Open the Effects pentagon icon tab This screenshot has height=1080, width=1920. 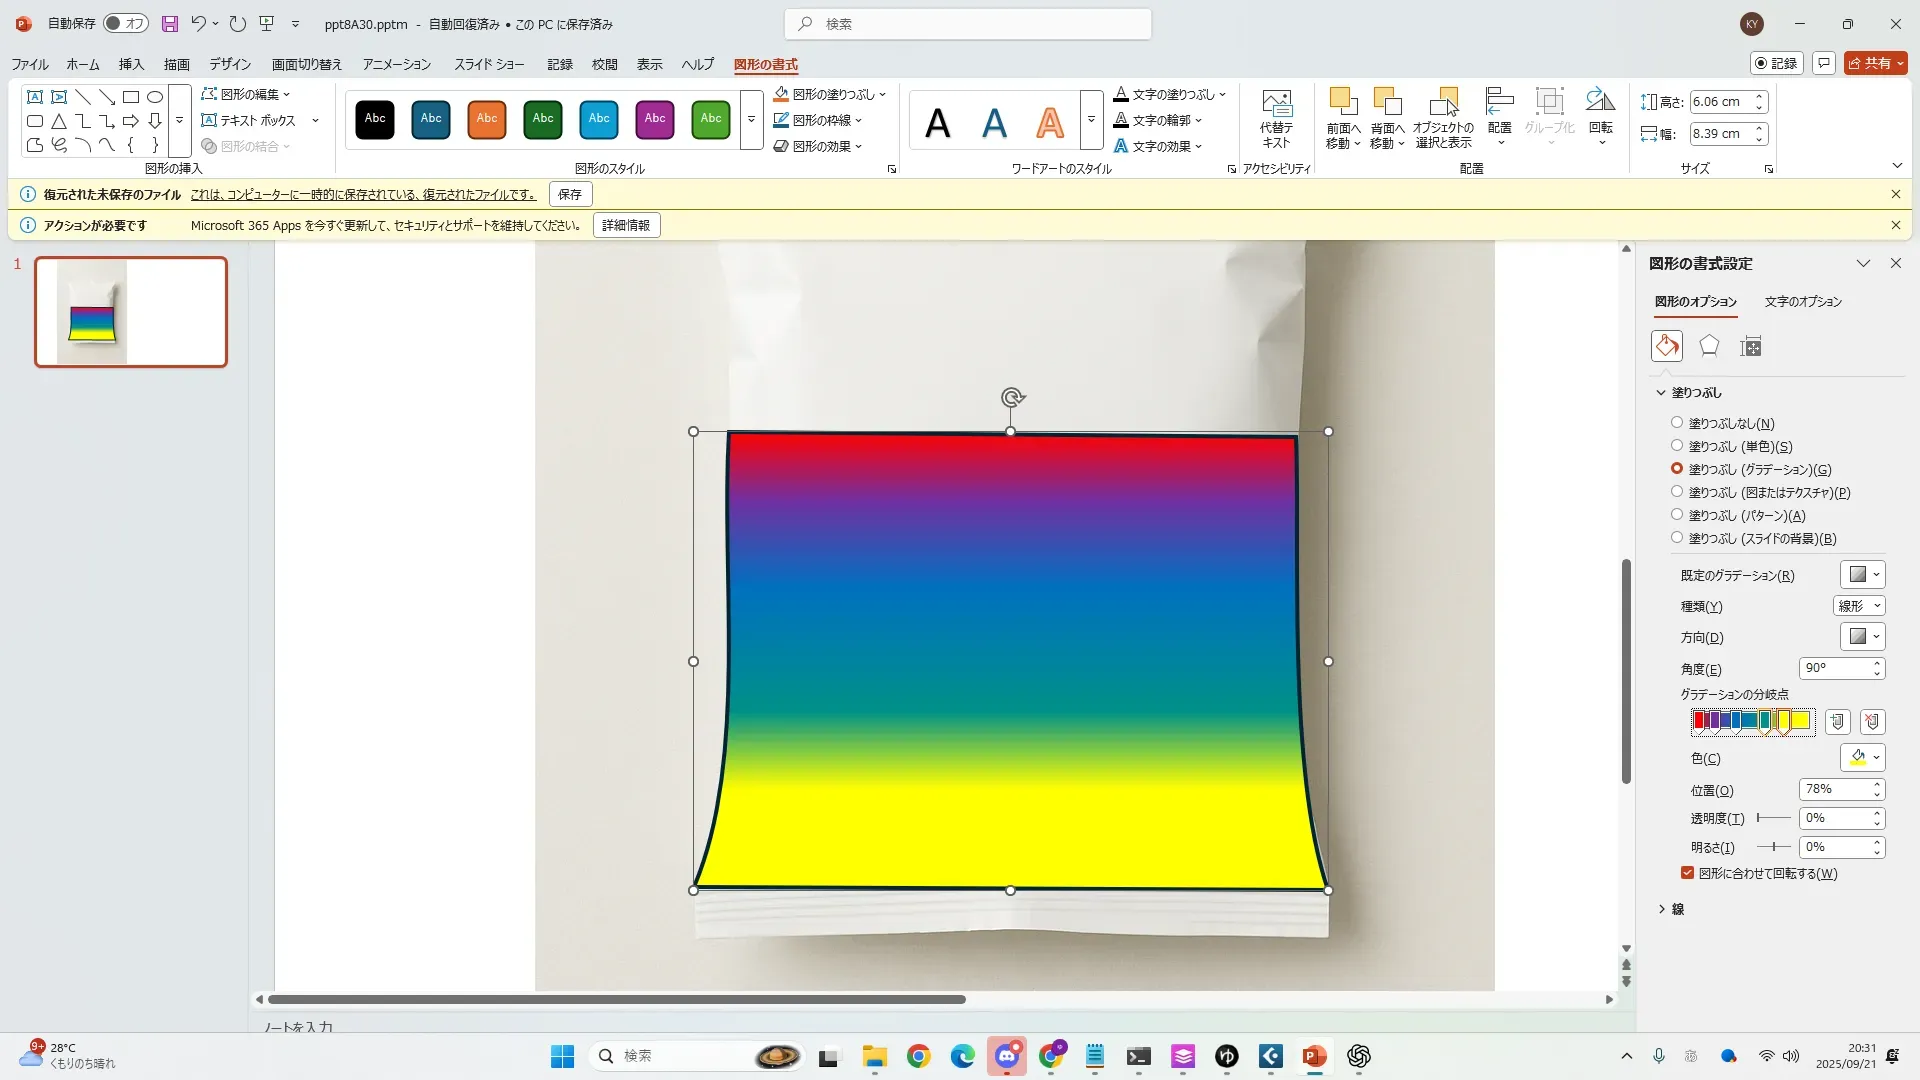[x=1709, y=346]
